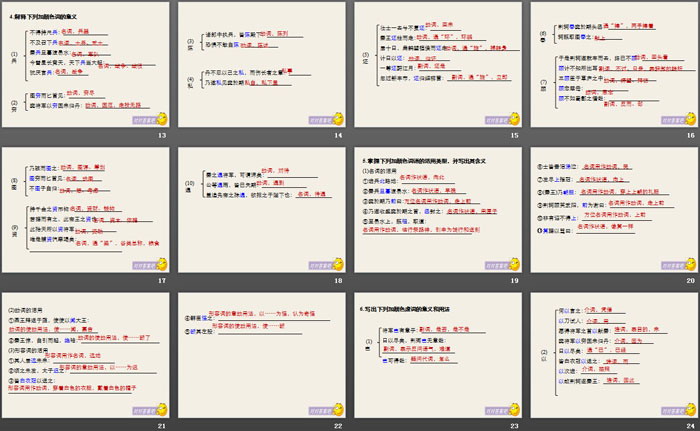Image resolution: width=700 pixels, height=431 pixels.
Task: Click the purple label button on slide 14
Action: pyautogui.click(x=321, y=120)
